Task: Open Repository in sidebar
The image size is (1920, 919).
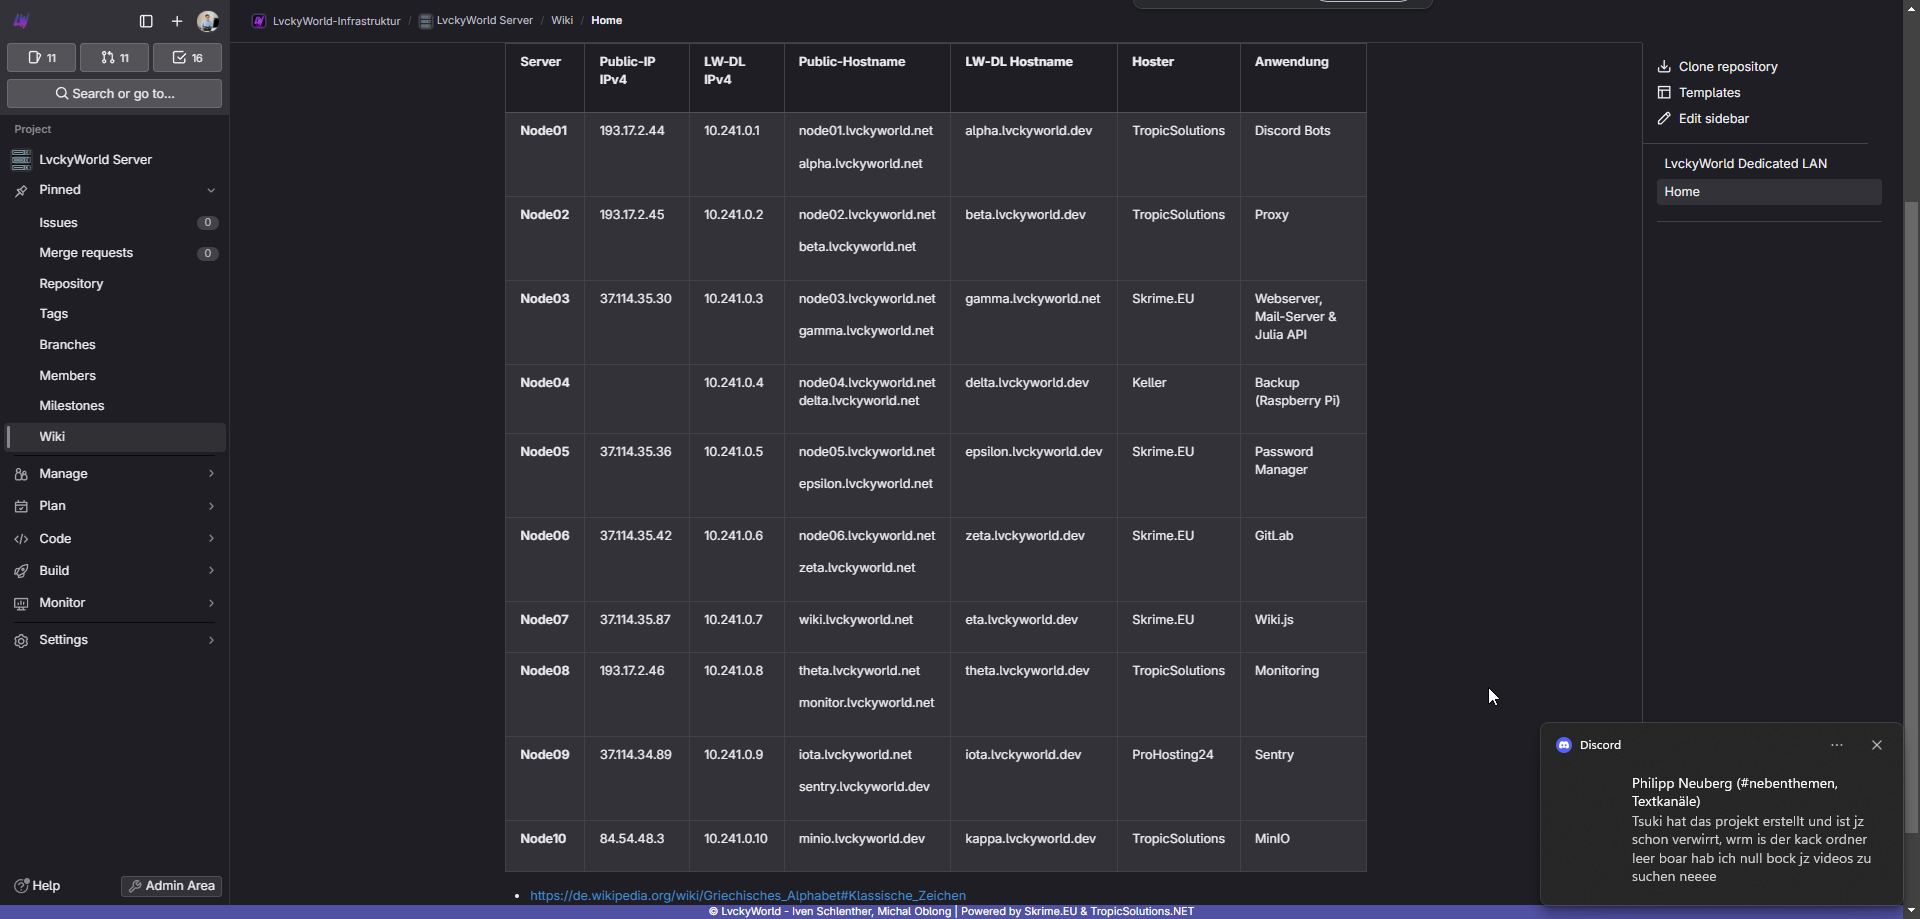Action: click(x=71, y=284)
